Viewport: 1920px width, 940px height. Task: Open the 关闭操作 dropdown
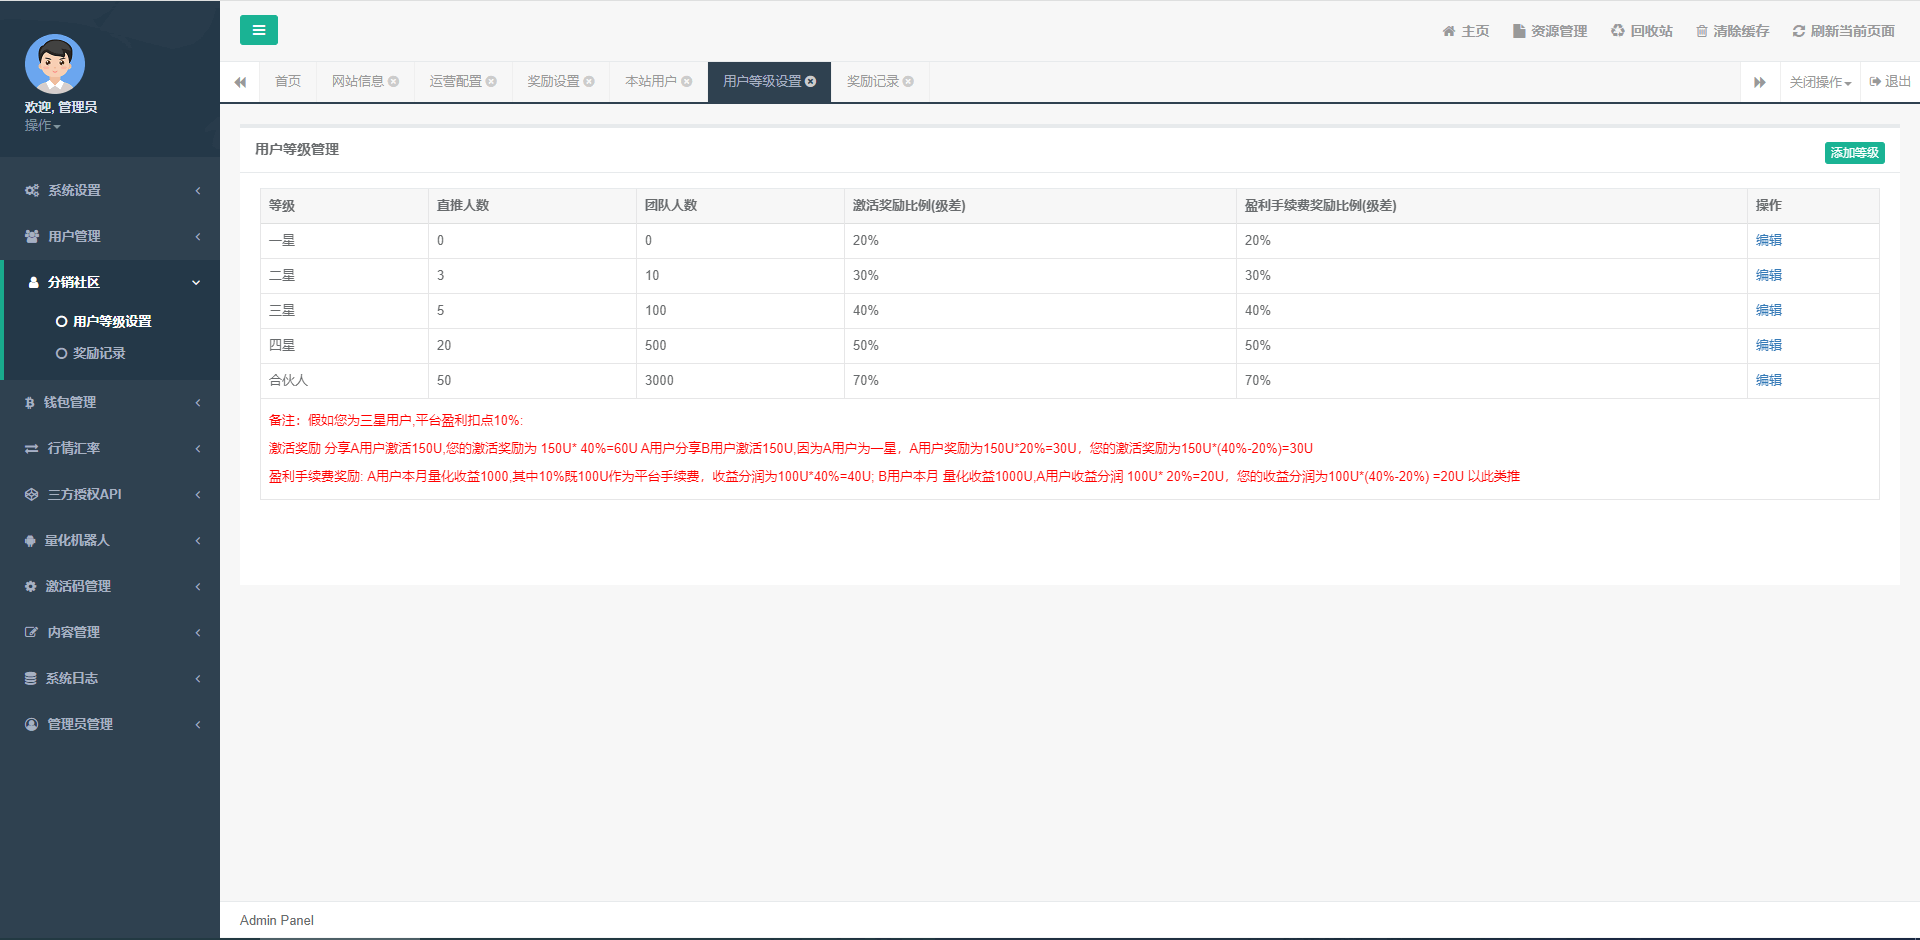(1820, 82)
